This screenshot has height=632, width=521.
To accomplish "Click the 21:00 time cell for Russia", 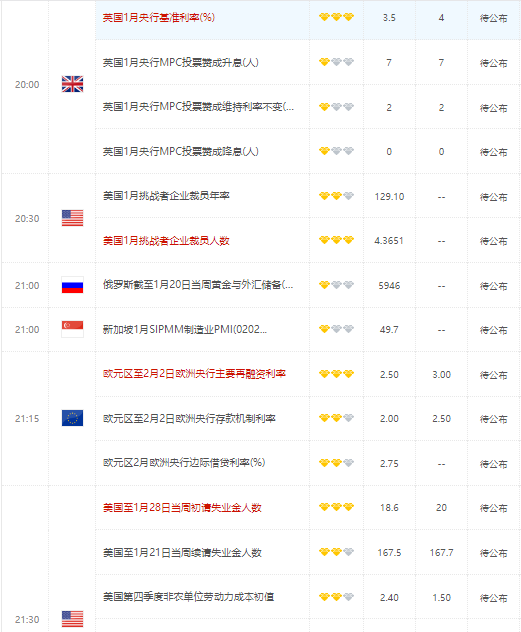I will tap(27, 285).
